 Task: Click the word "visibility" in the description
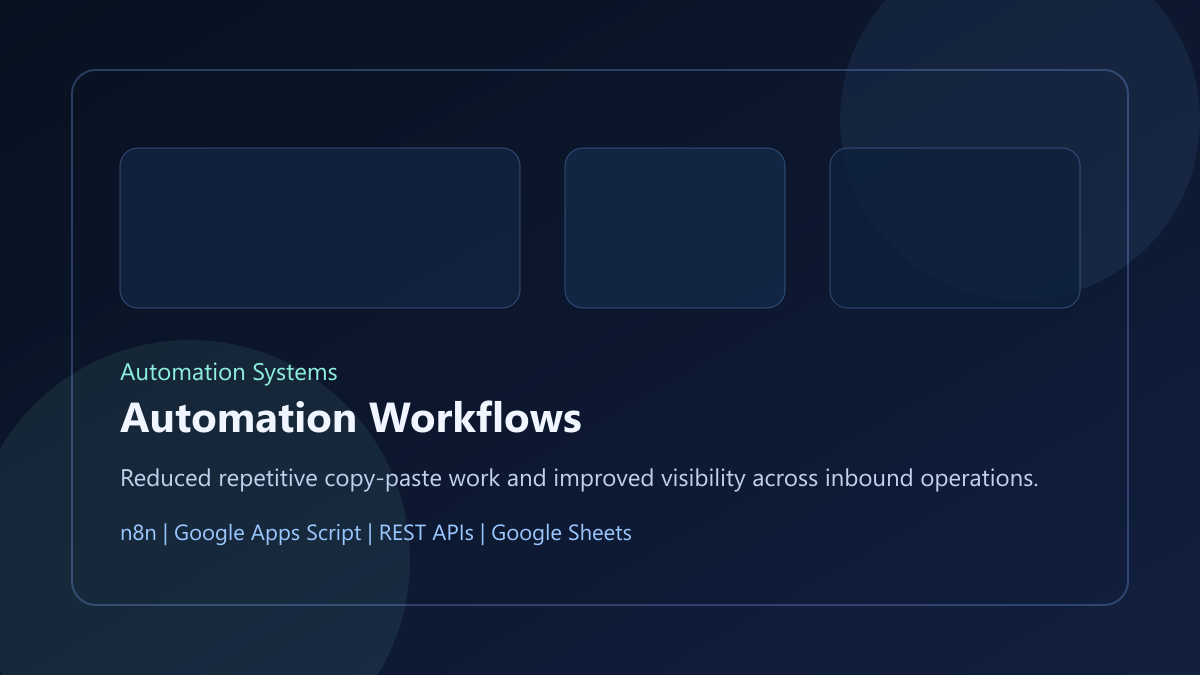tap(702, 479)
